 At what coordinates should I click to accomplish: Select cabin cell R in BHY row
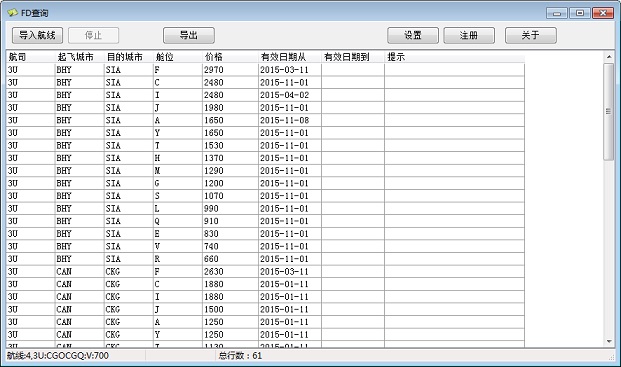177,259
